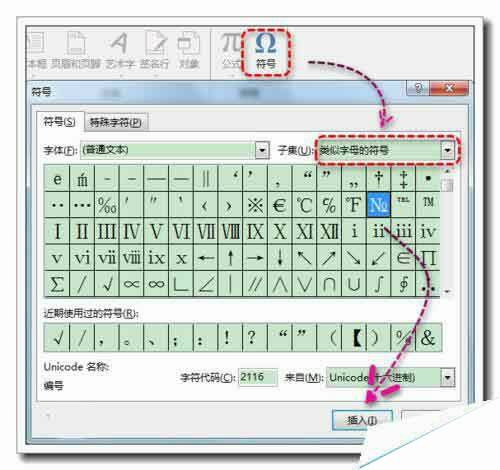
Task: Pick the ∏ product symbol
Action: [x=428, y=258]
